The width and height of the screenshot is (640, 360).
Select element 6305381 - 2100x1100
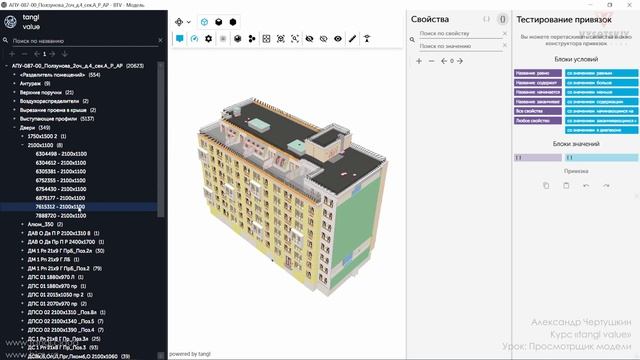61,171
